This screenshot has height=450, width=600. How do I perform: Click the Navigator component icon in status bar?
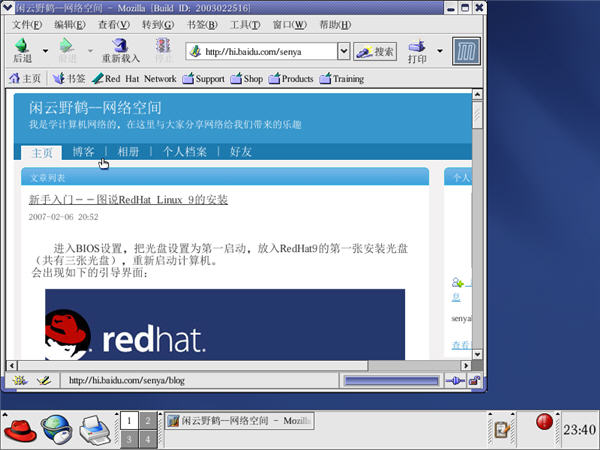[19, 380]
